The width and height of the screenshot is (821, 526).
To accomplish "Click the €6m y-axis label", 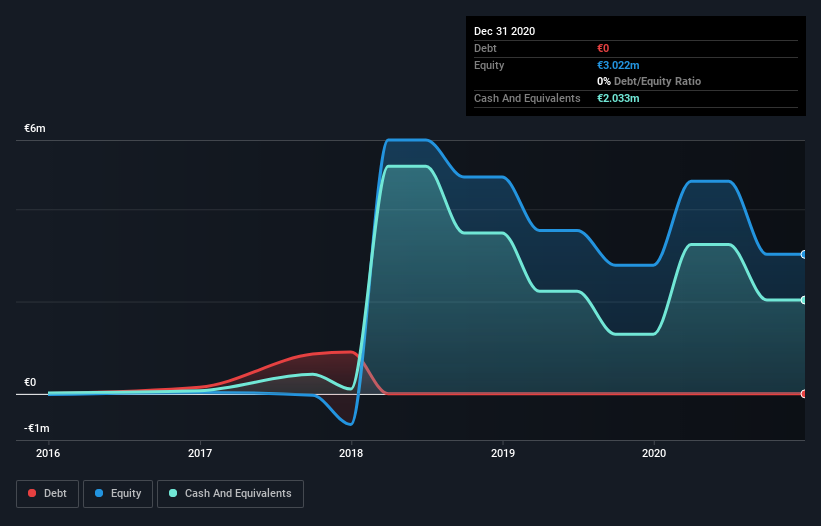I will point(35,128).
